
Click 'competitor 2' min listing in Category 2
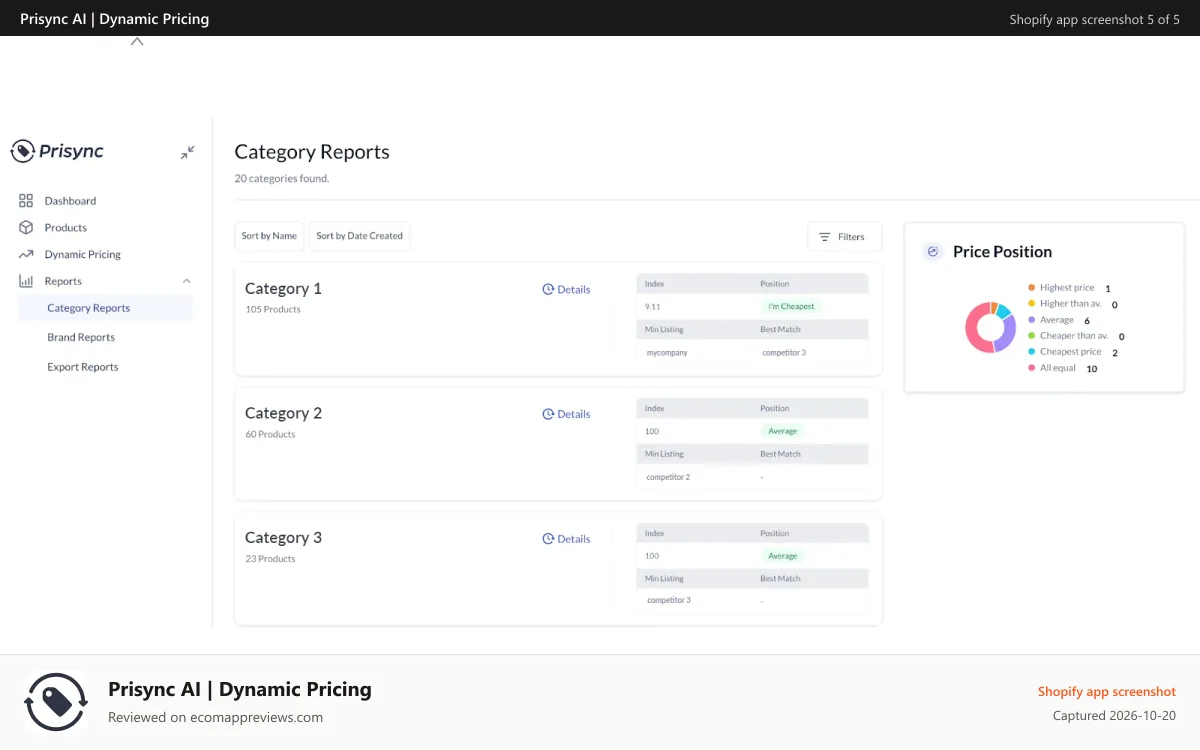tap(668, 477)
